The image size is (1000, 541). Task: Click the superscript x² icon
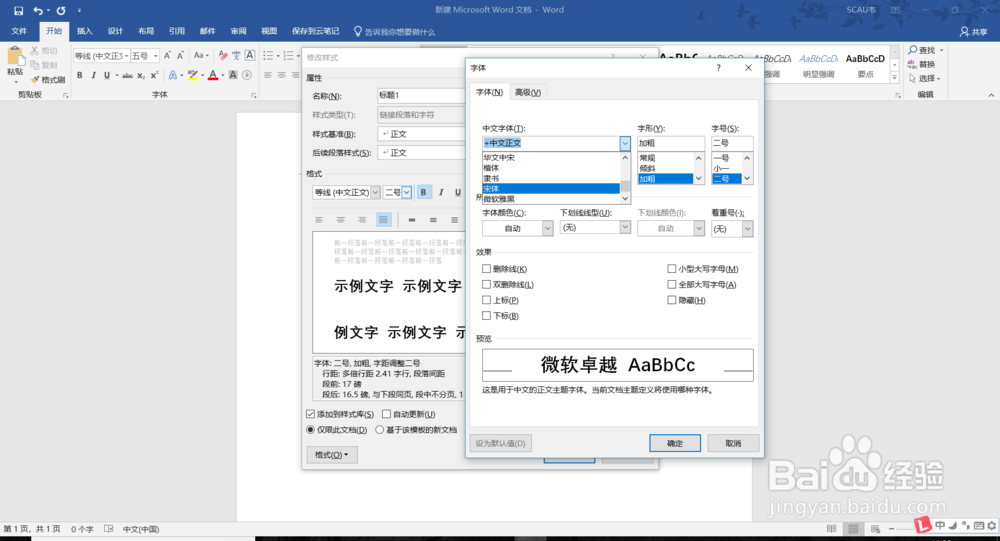(154, 75)
